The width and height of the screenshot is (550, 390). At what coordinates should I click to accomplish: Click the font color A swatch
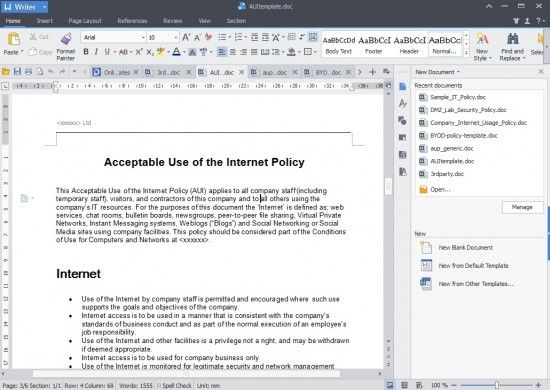point(176,52)
